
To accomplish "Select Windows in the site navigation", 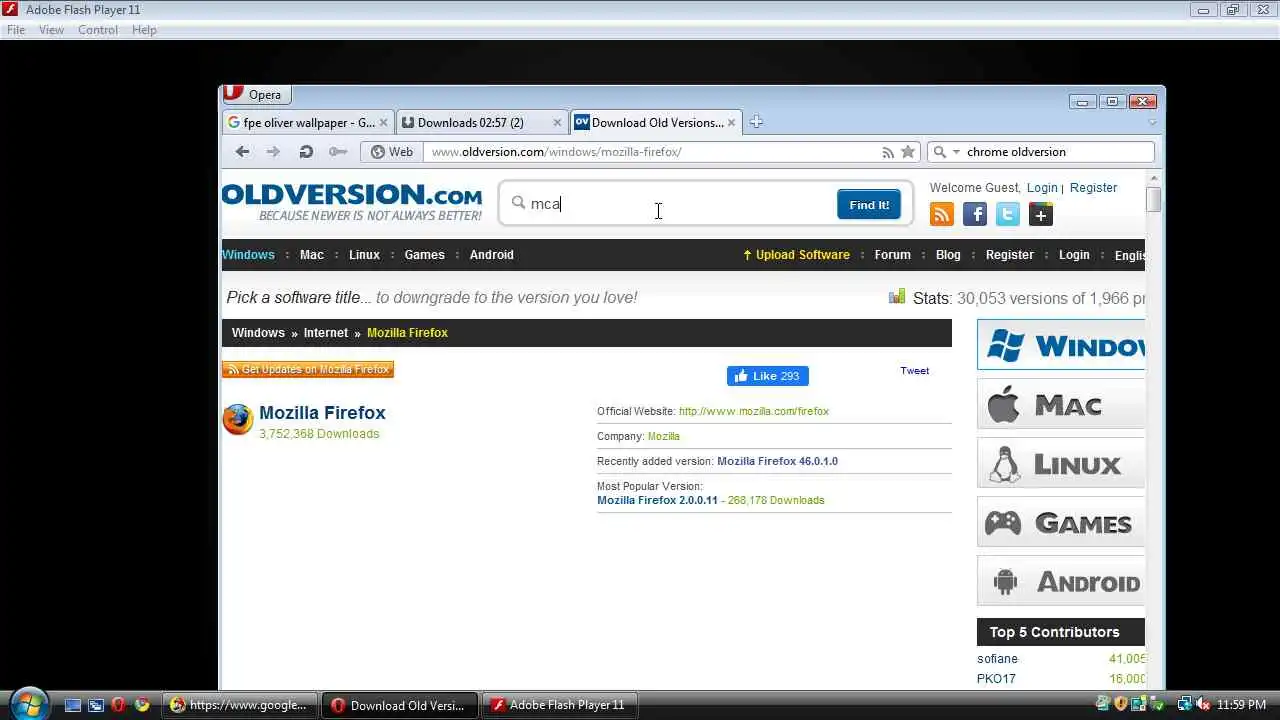I will click(248, 255).
